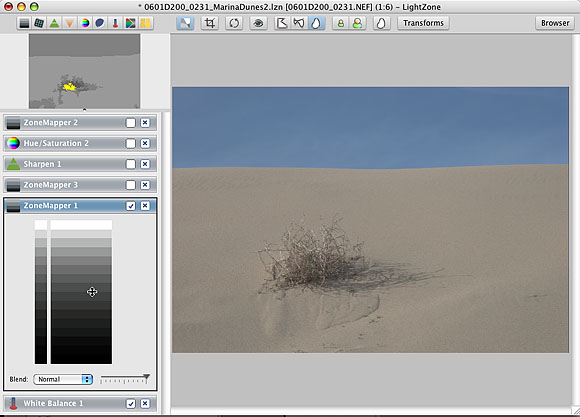Open the Blend mode Normal dropdown
580x417 pixels.
63,379
